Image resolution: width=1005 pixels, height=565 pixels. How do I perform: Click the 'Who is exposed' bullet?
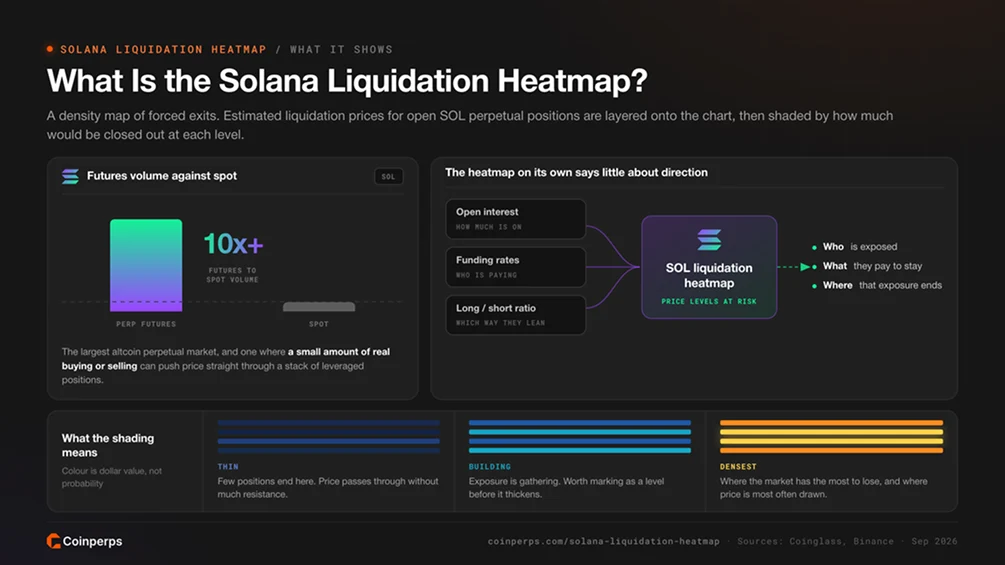pyautogui.click(x=854, y=247)
